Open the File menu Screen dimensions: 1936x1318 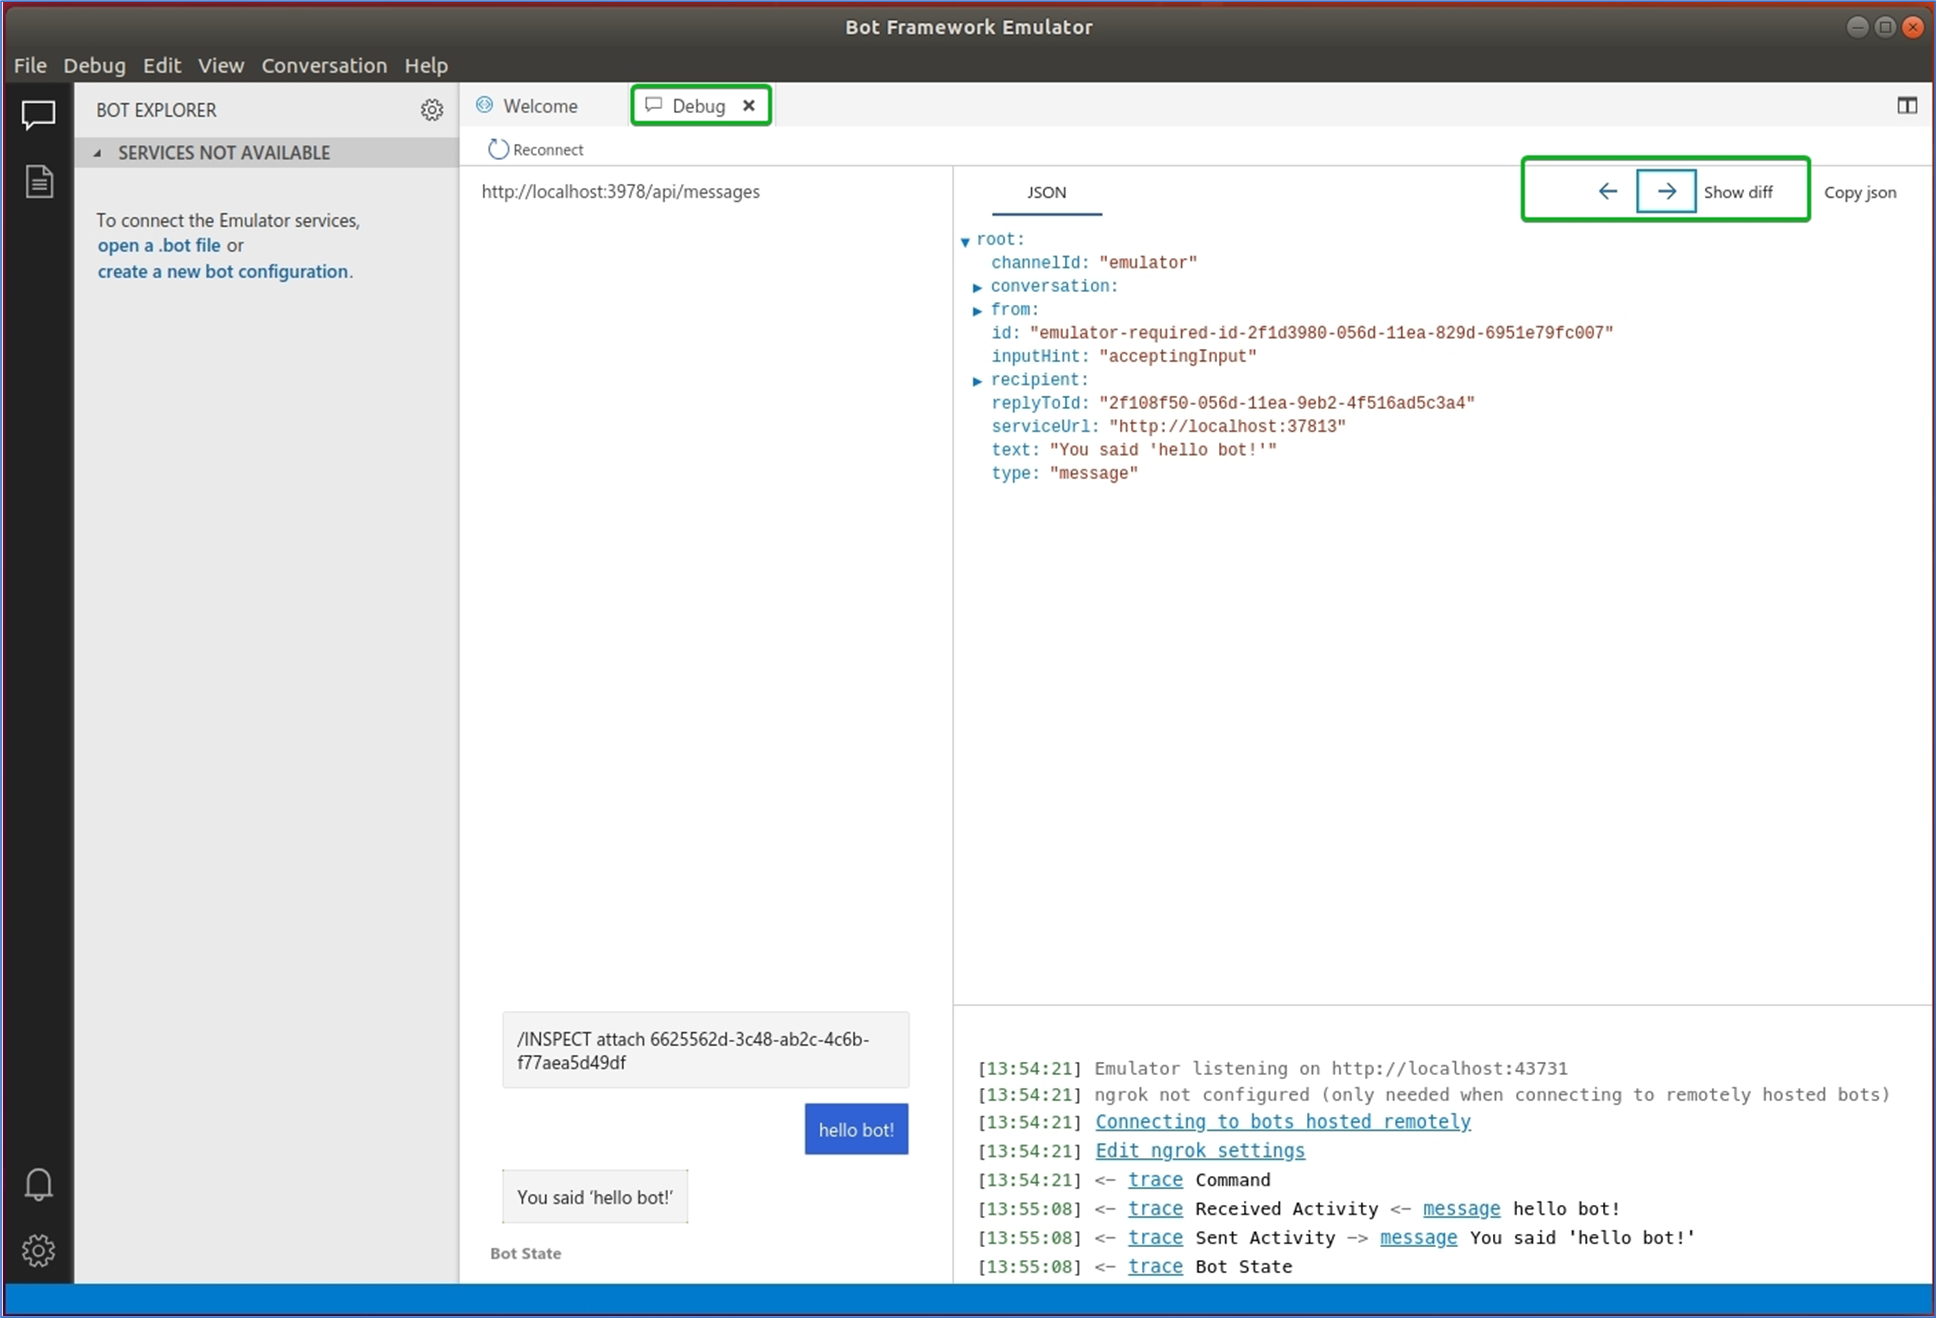30,65
